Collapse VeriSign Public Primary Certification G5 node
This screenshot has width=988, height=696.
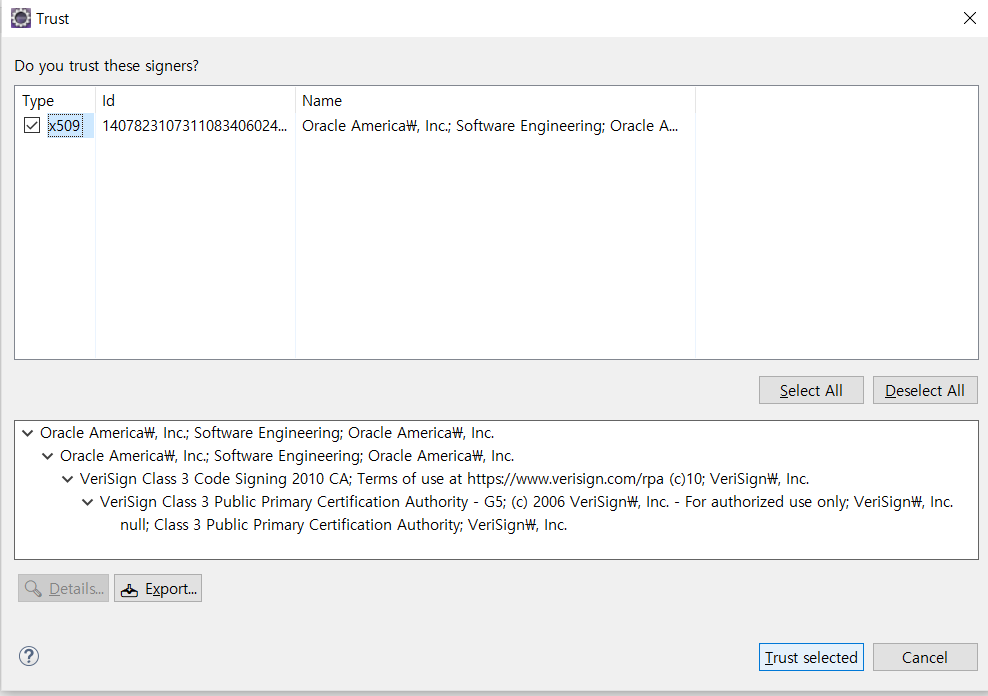point(88,502)
